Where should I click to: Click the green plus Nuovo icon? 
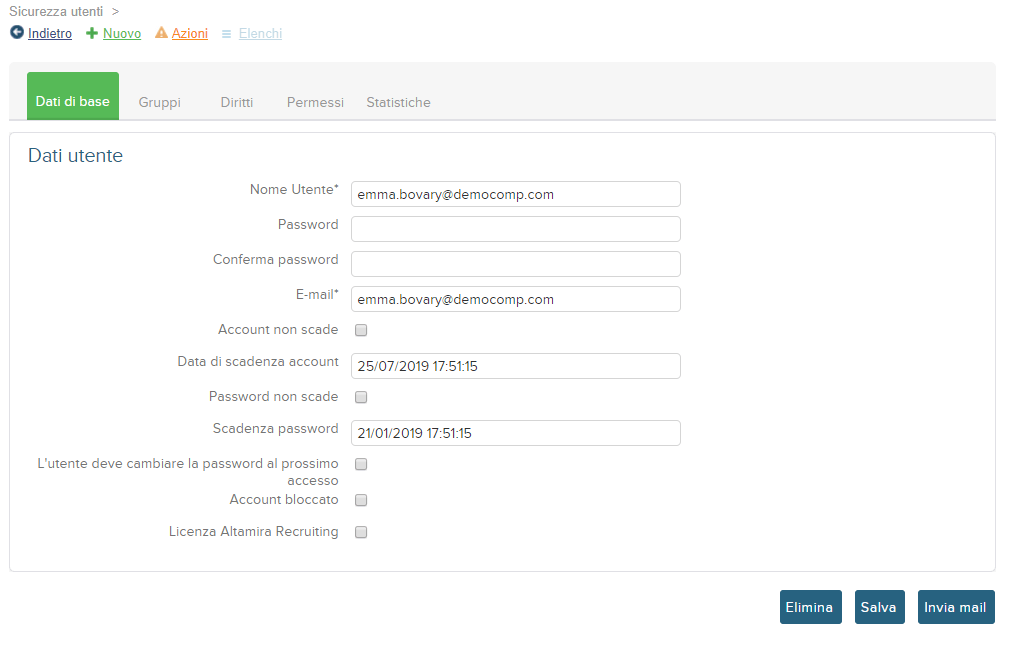pyautogui.click(x=92, y=33)
